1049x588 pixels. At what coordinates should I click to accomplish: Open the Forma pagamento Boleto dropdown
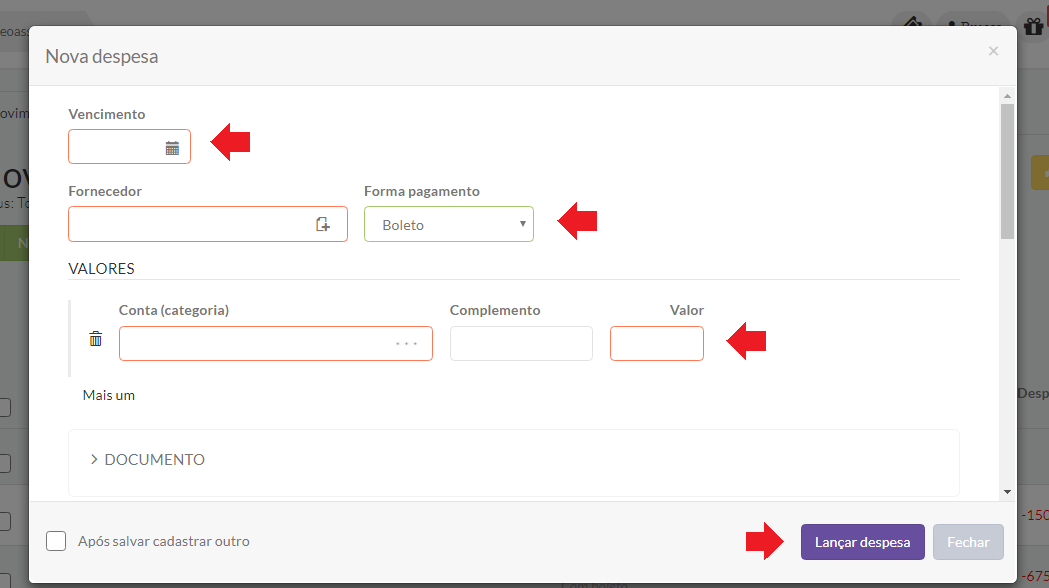(449, 224)
